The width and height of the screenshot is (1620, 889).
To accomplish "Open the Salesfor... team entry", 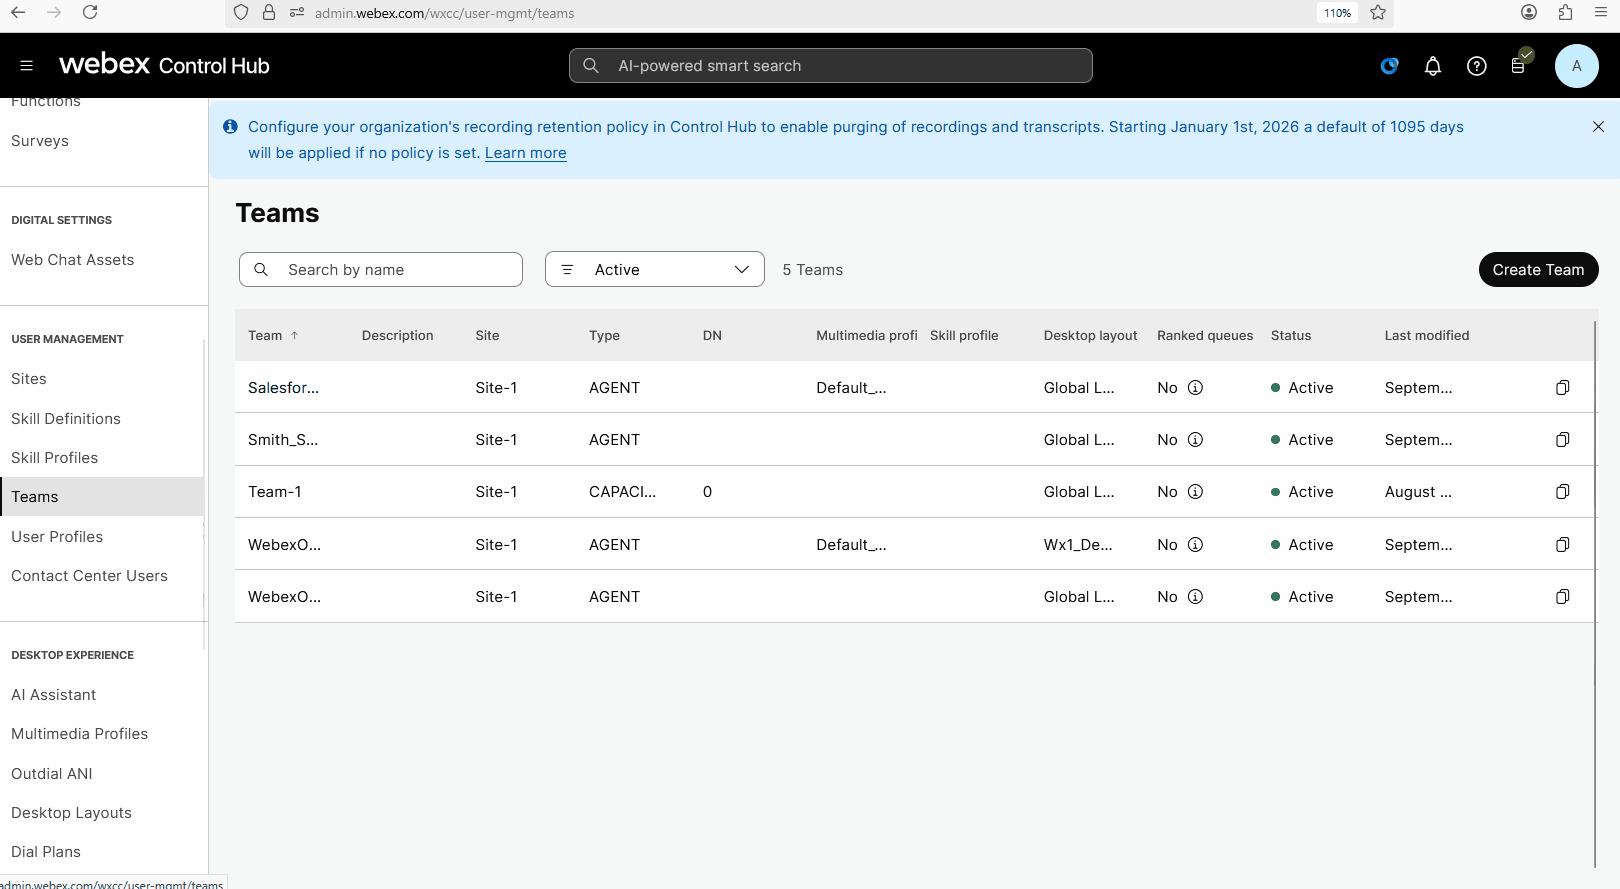I will tap(283, 388).
